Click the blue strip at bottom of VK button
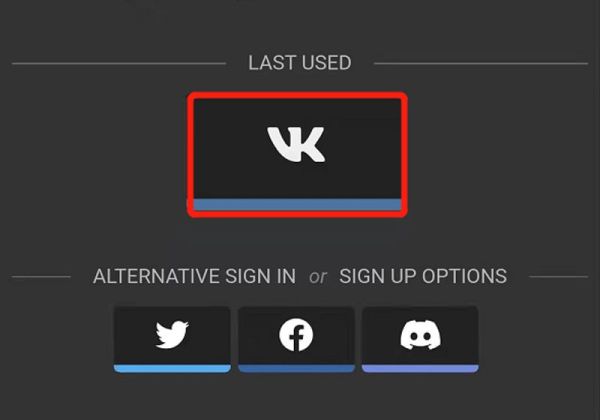This screenshot has height=420, width=600. 297,205
